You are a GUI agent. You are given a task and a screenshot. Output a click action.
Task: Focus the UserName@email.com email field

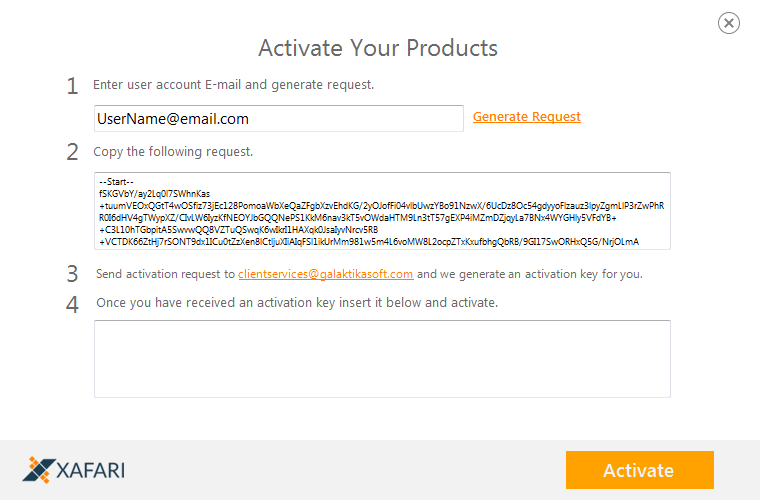(x=279, y=118)
